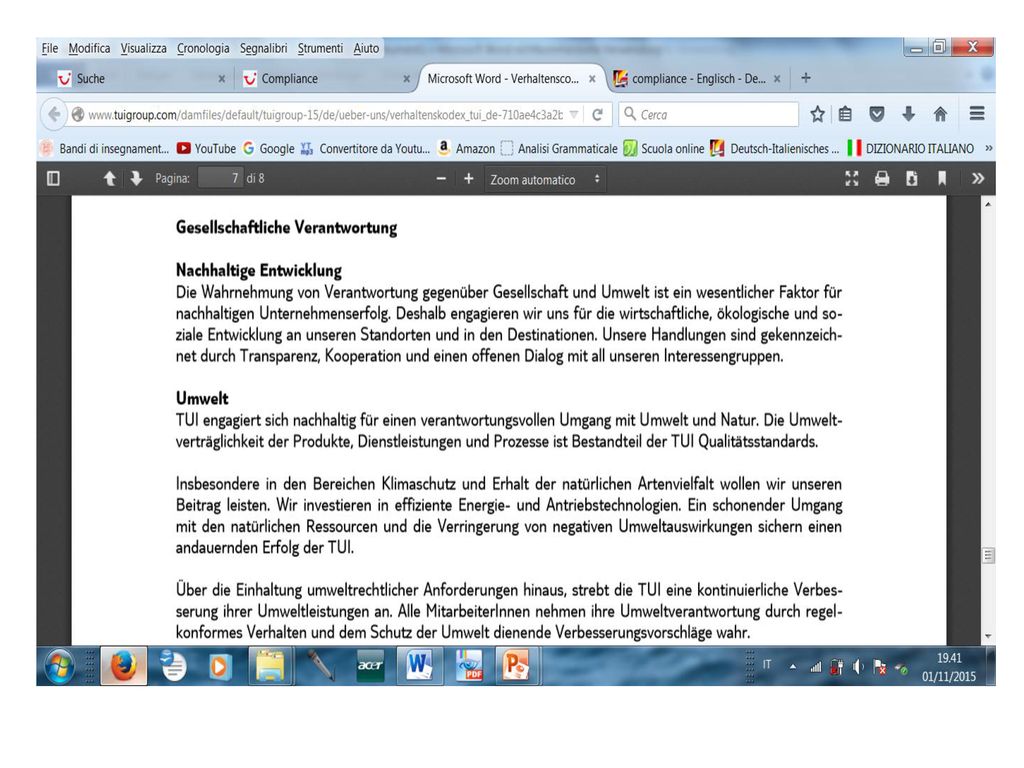The width and height of the screenshot is (1024, 768).
Task: Open the Google bookmark
Action: [268, 149]
